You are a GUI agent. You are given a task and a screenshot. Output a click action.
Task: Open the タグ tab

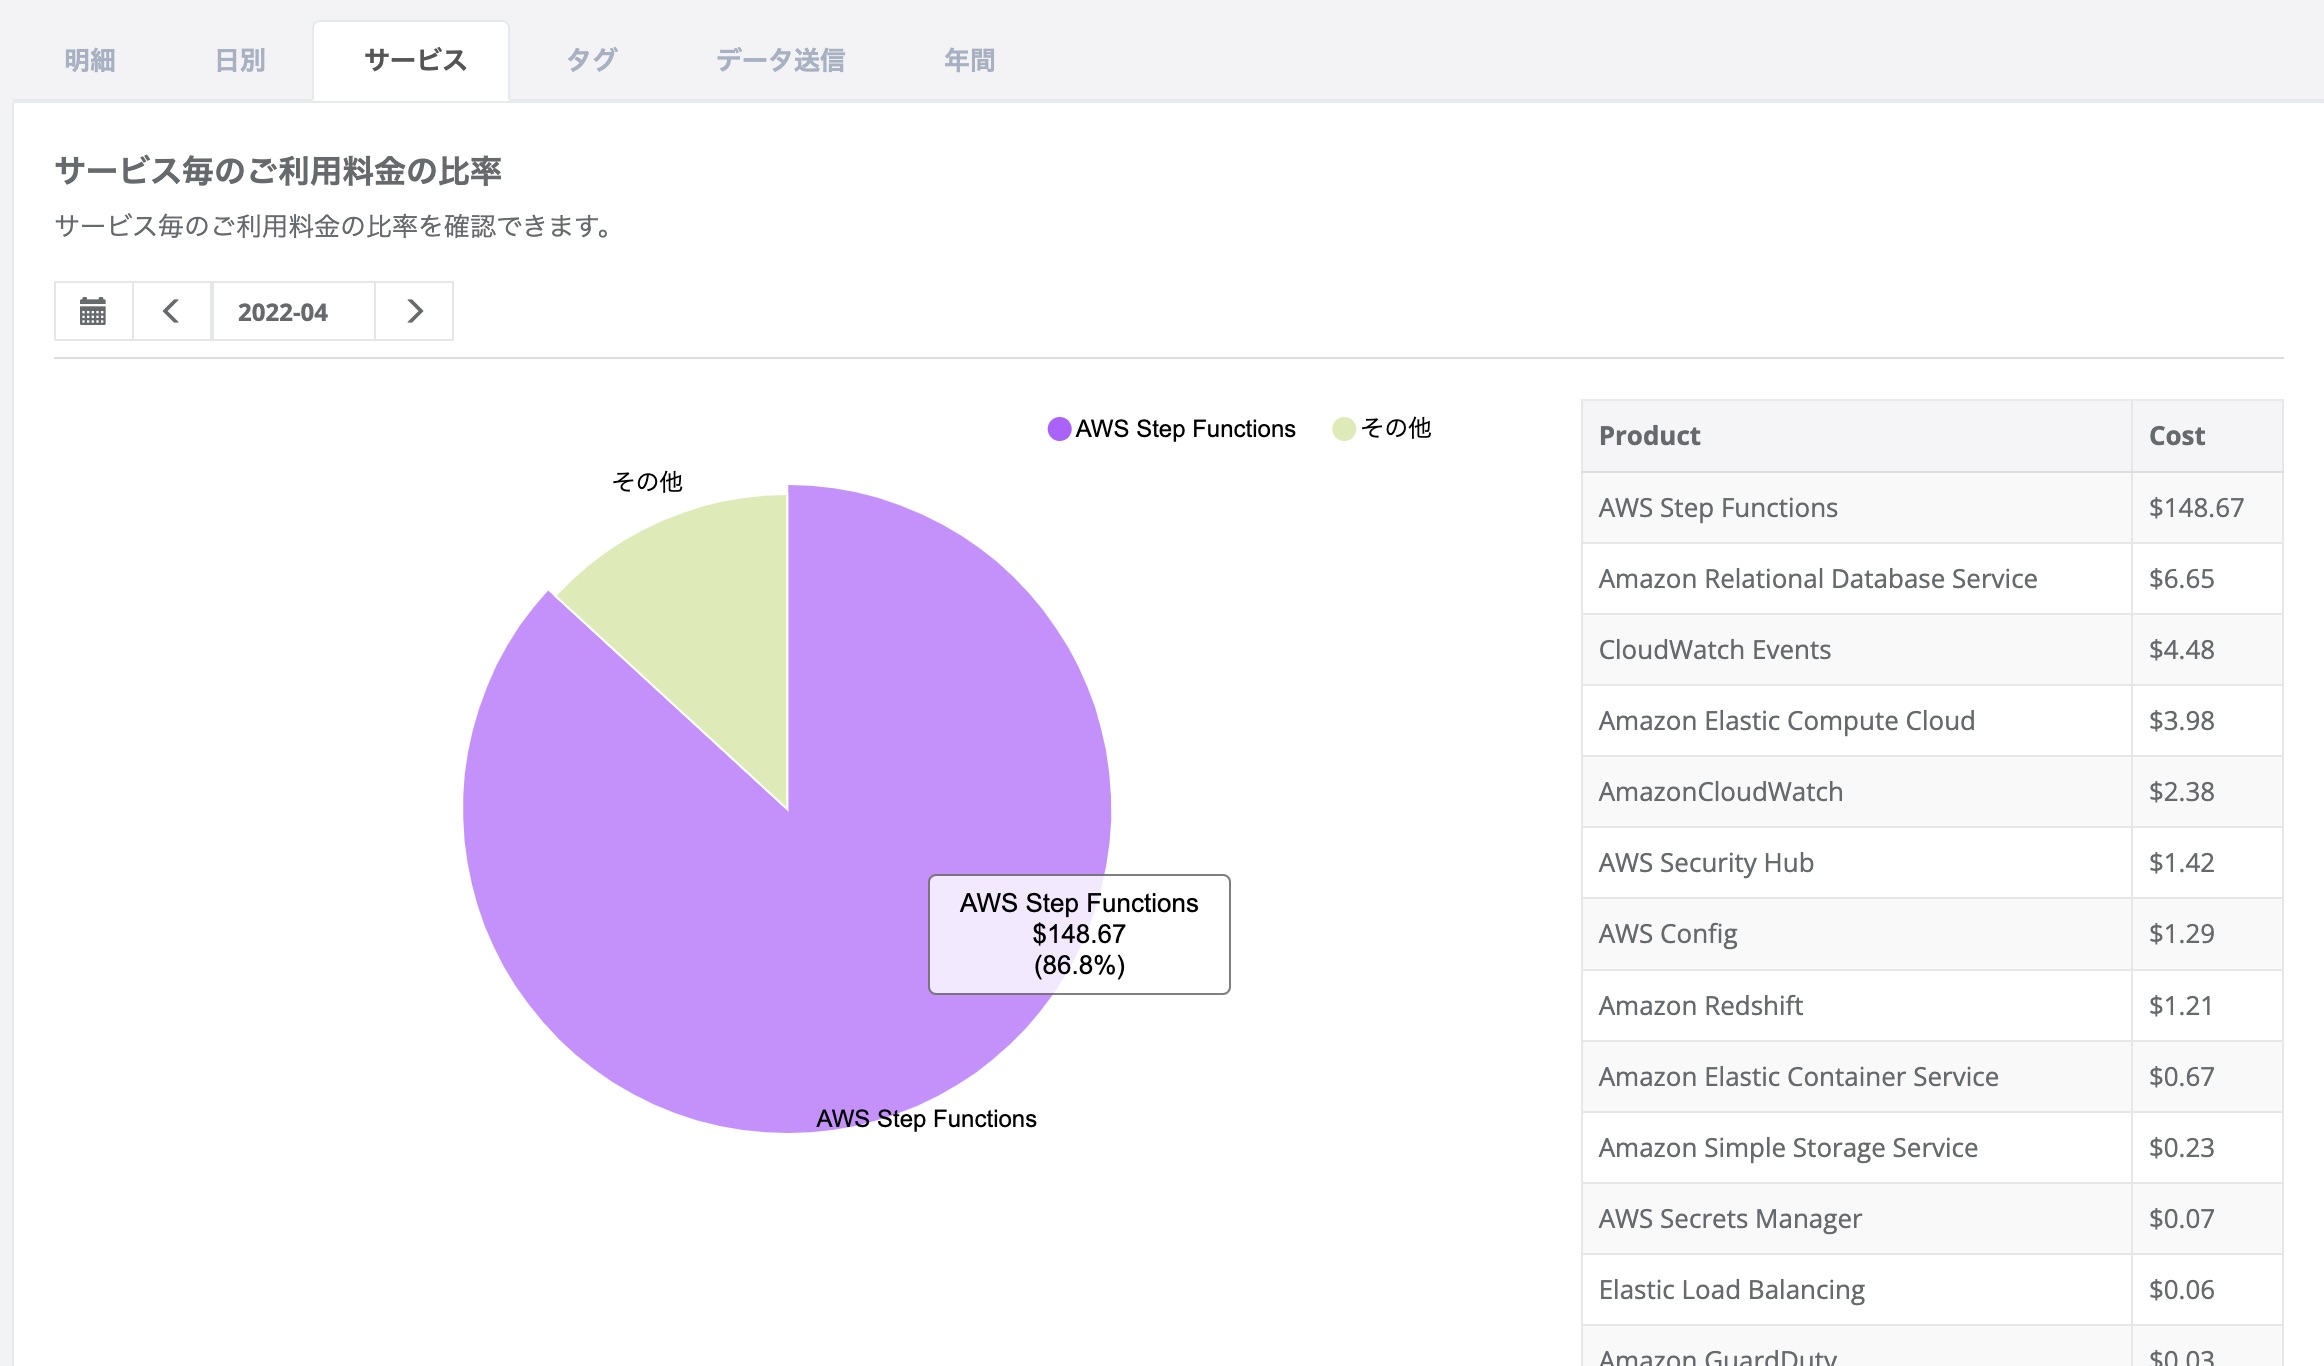591,60
